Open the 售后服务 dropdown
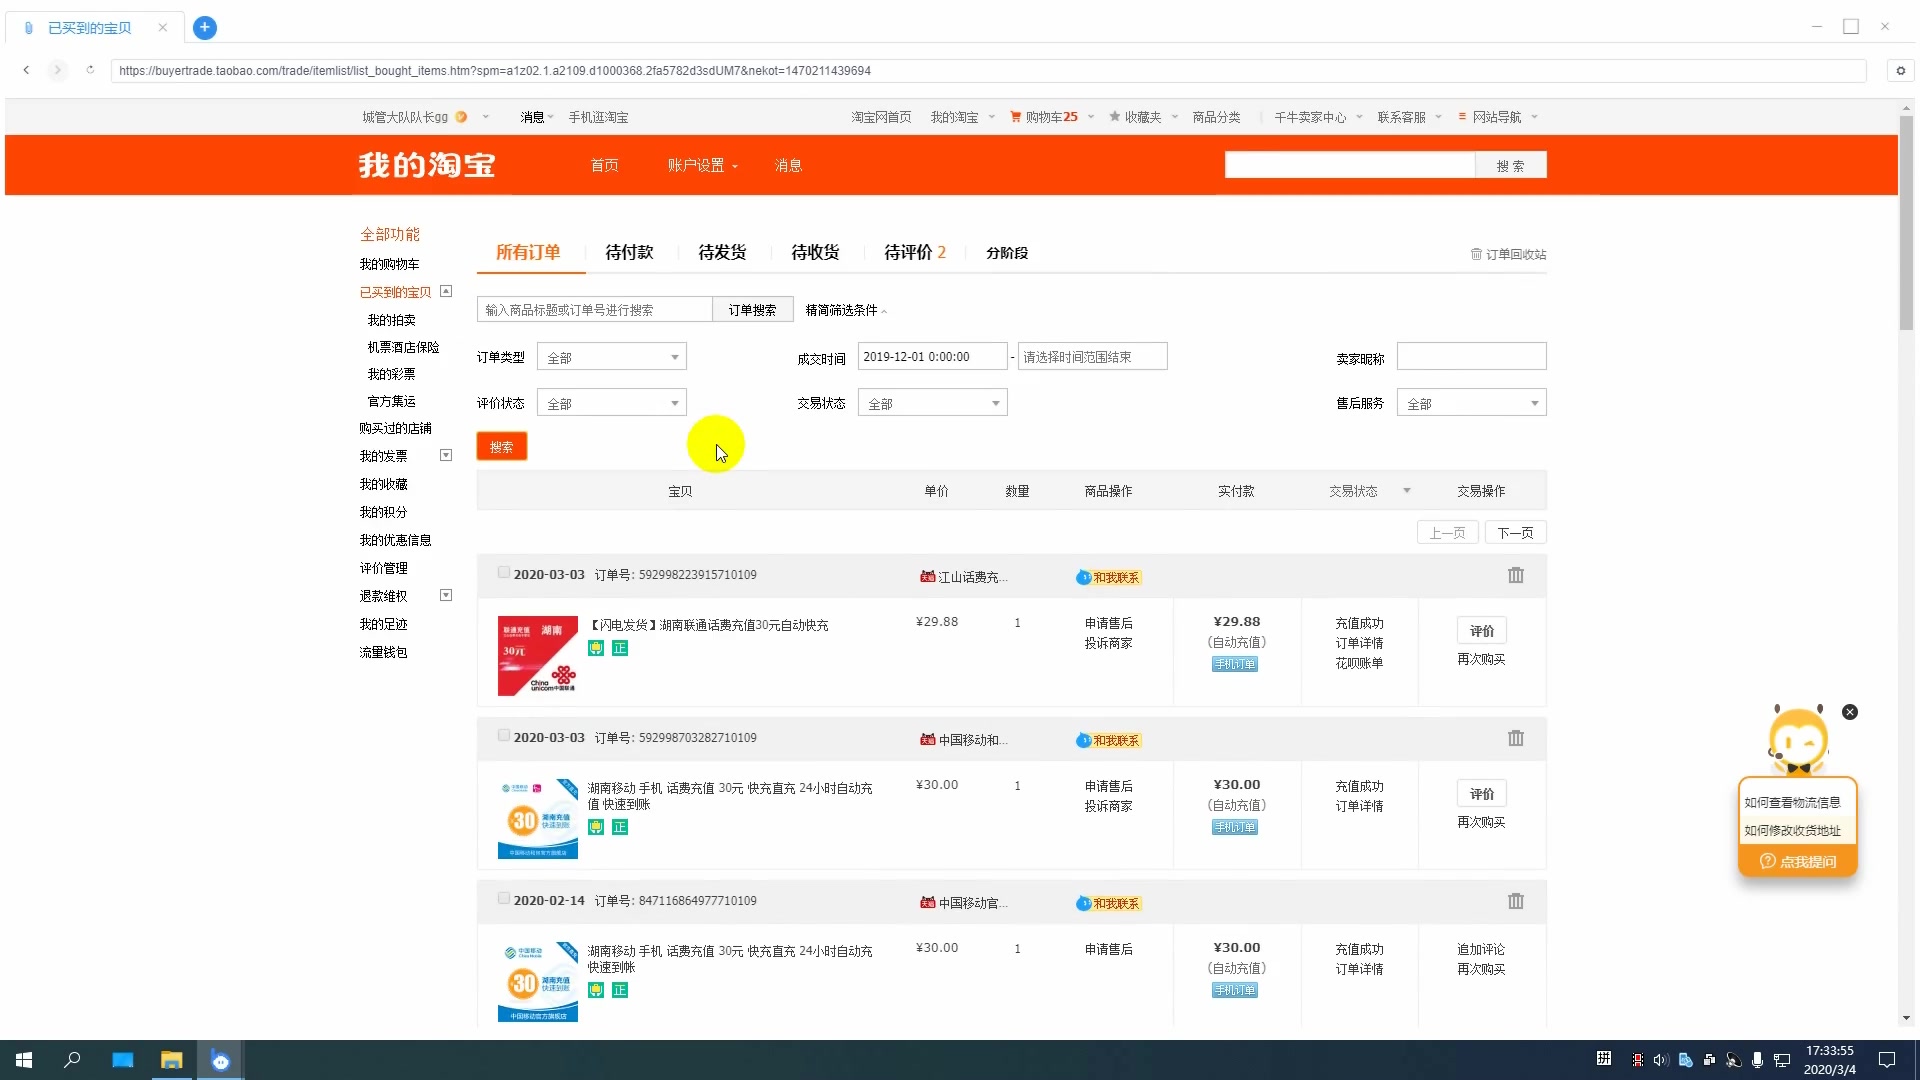 (1471, 403)
